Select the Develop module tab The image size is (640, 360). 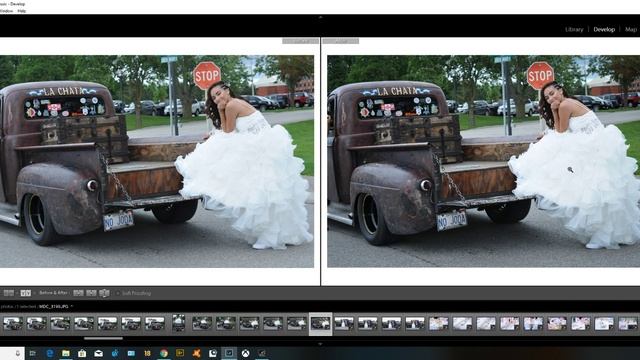click(x=604, y=29)
